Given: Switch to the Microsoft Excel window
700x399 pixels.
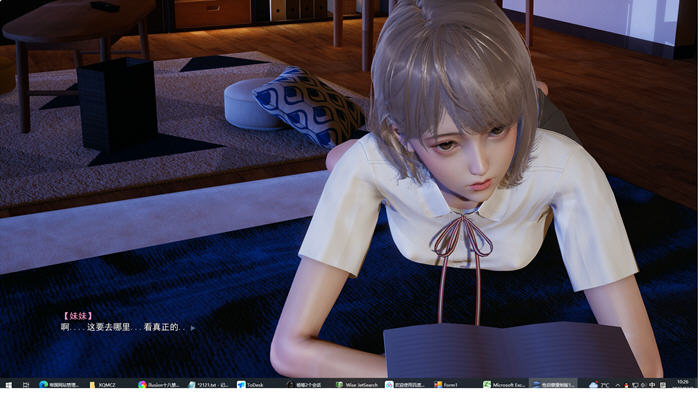Looking at the screenshot, I should (504, 384).
